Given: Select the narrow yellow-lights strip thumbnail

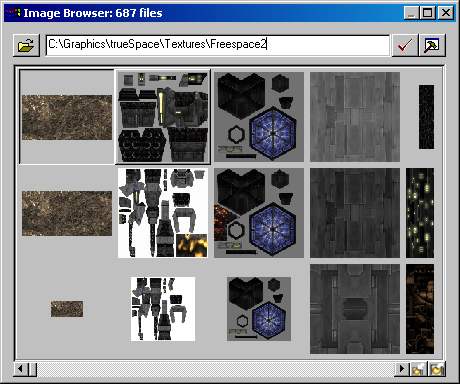Looking at the screenshot, I should coord(420,213).
